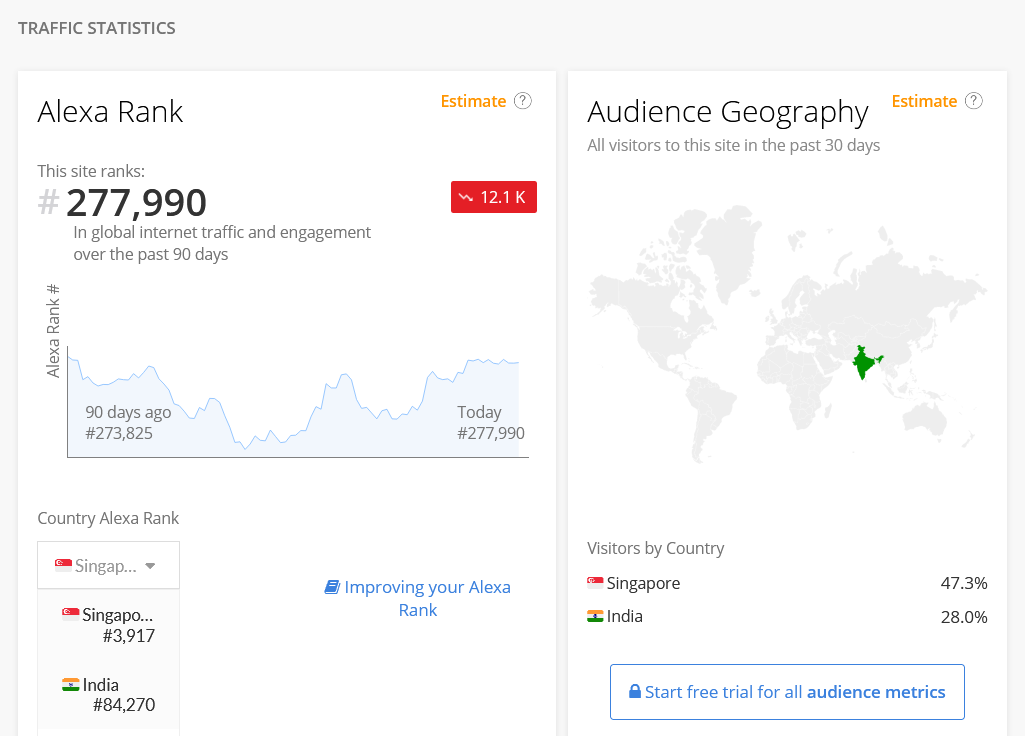Viewport: 1025px width, 736px height.
Task: Click the India flag in Visitors by Country
Action: [595, 616]
